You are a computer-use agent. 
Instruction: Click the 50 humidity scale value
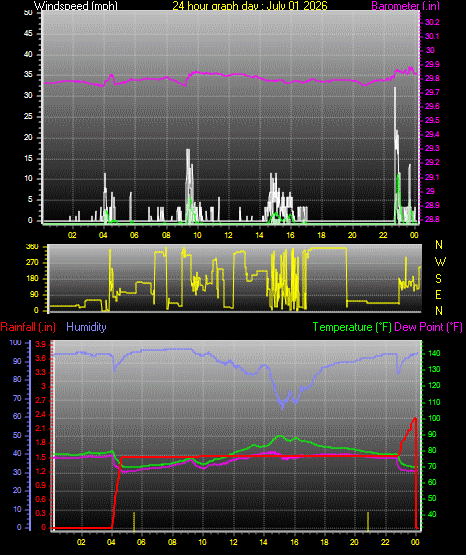[17, 435]
